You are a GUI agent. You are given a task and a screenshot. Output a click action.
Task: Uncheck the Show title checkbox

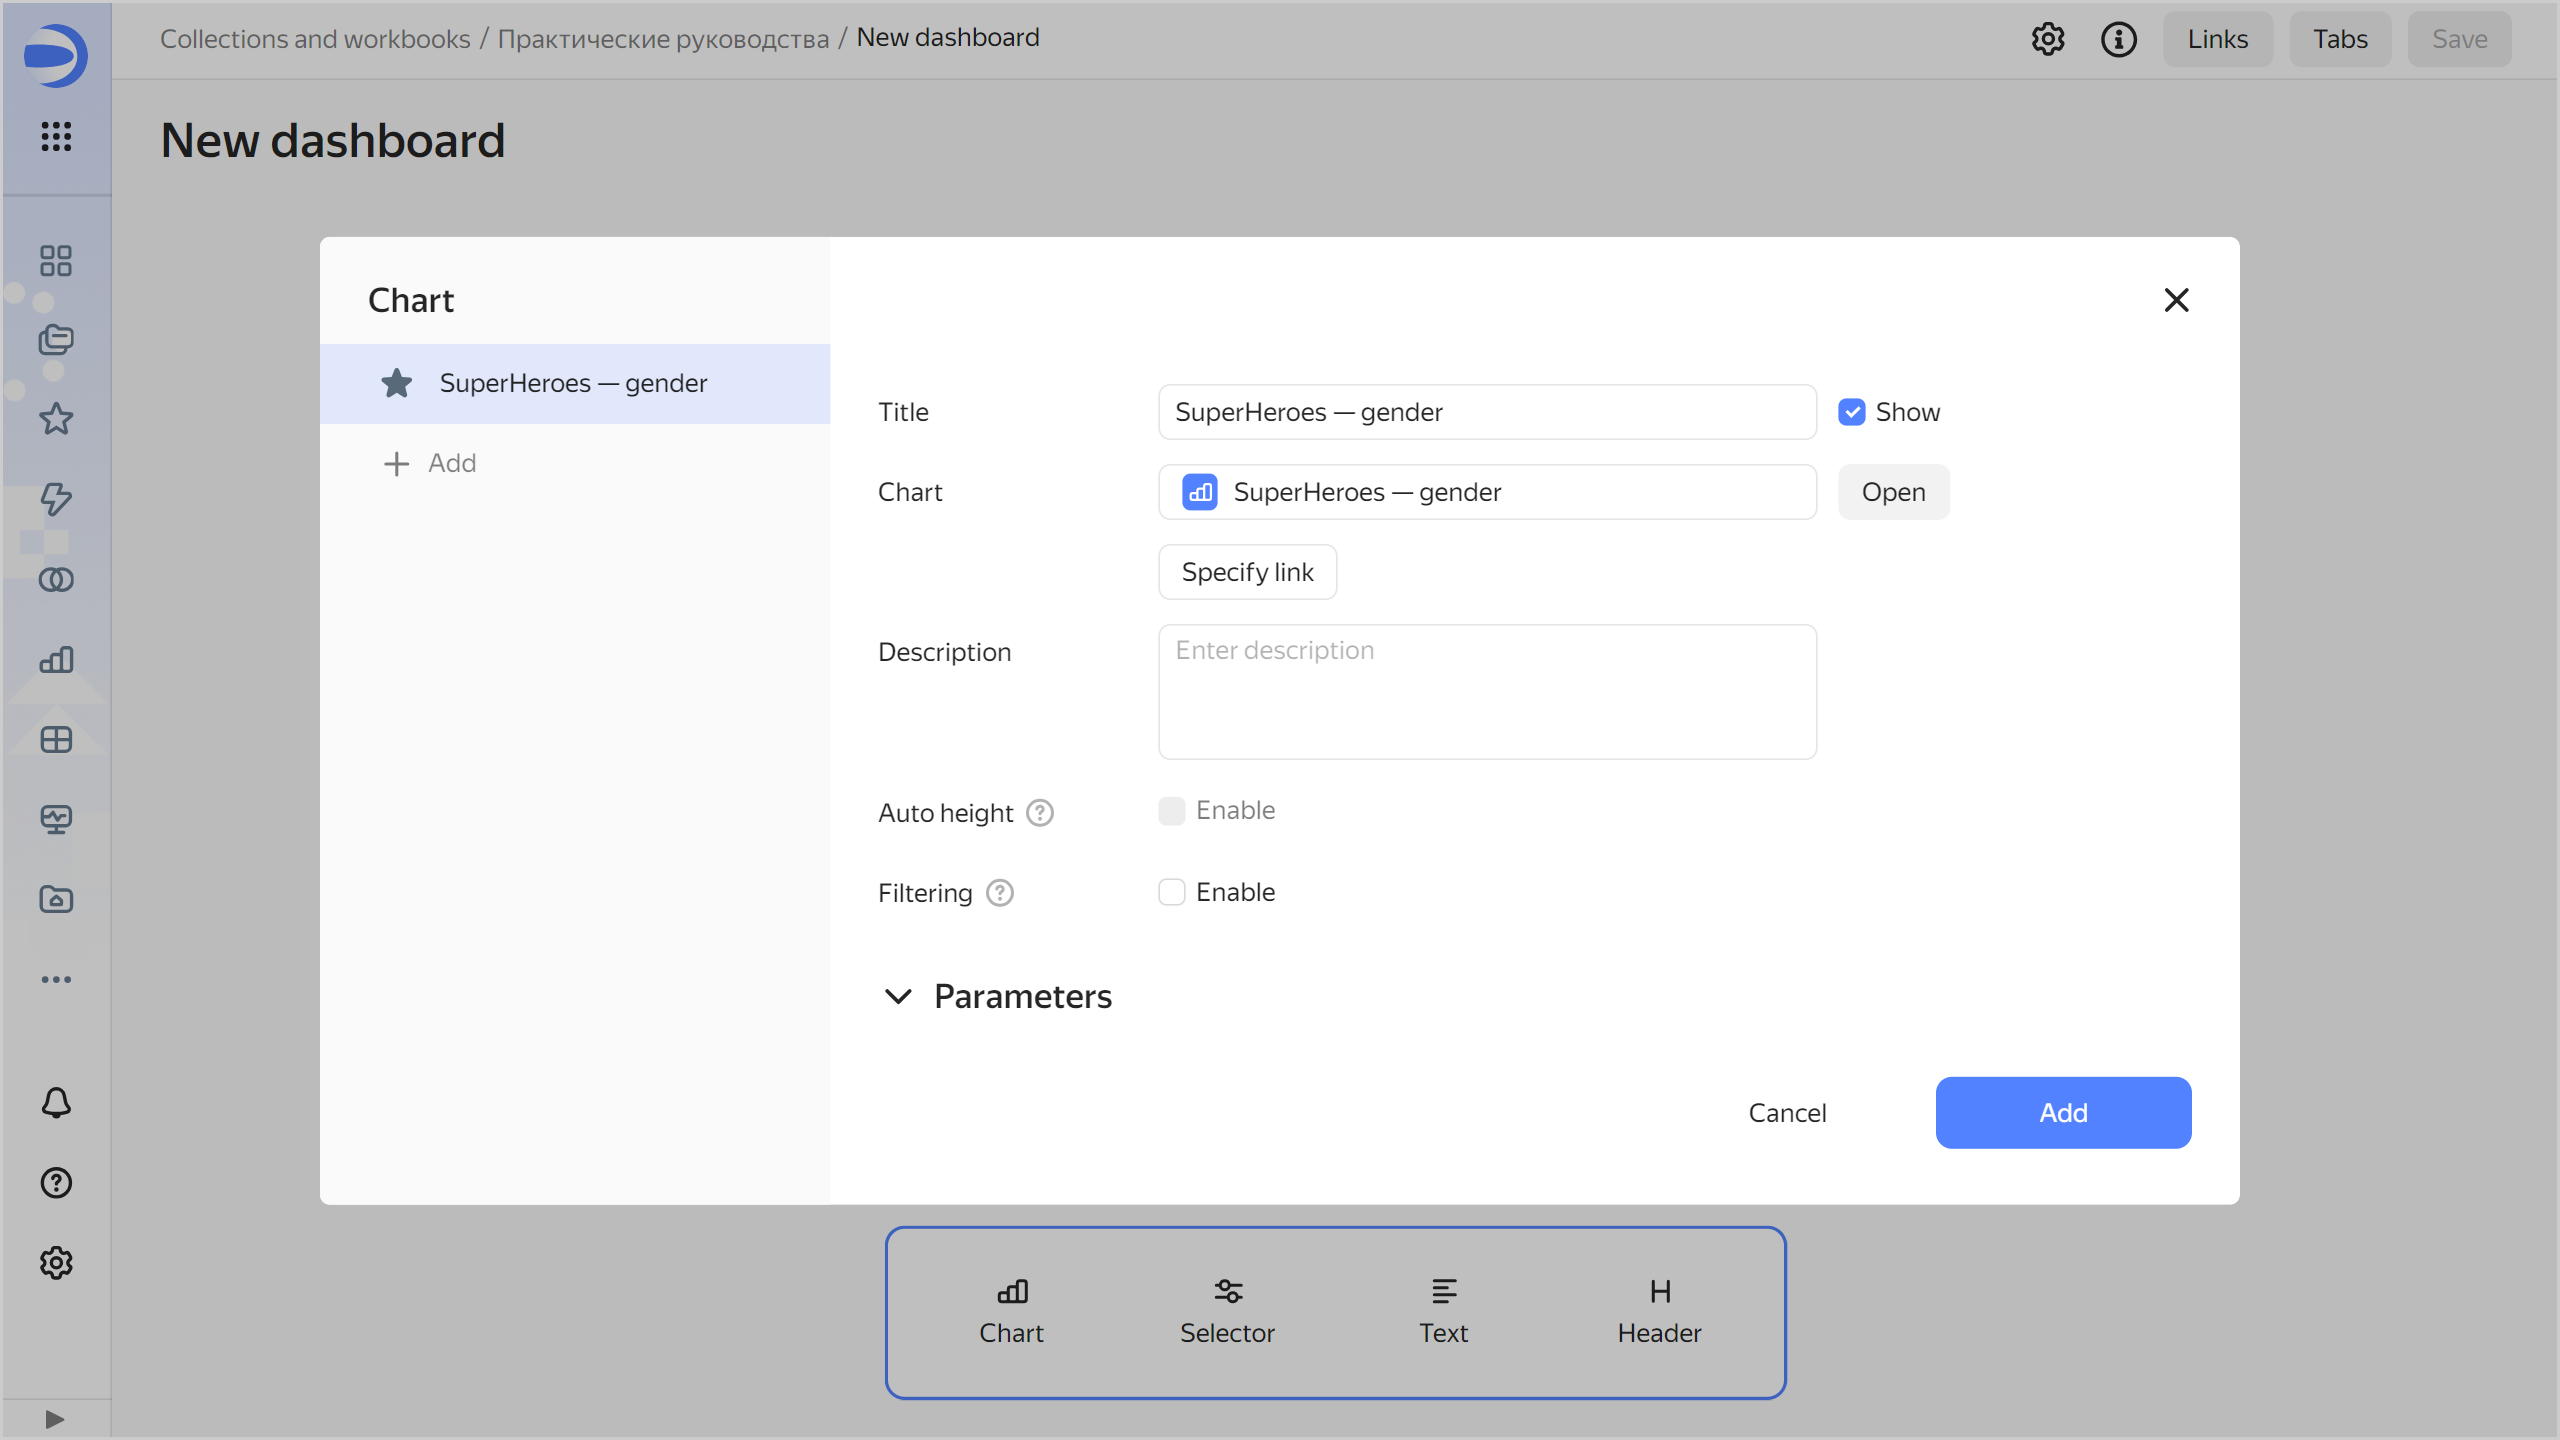tap(1851, 412)
